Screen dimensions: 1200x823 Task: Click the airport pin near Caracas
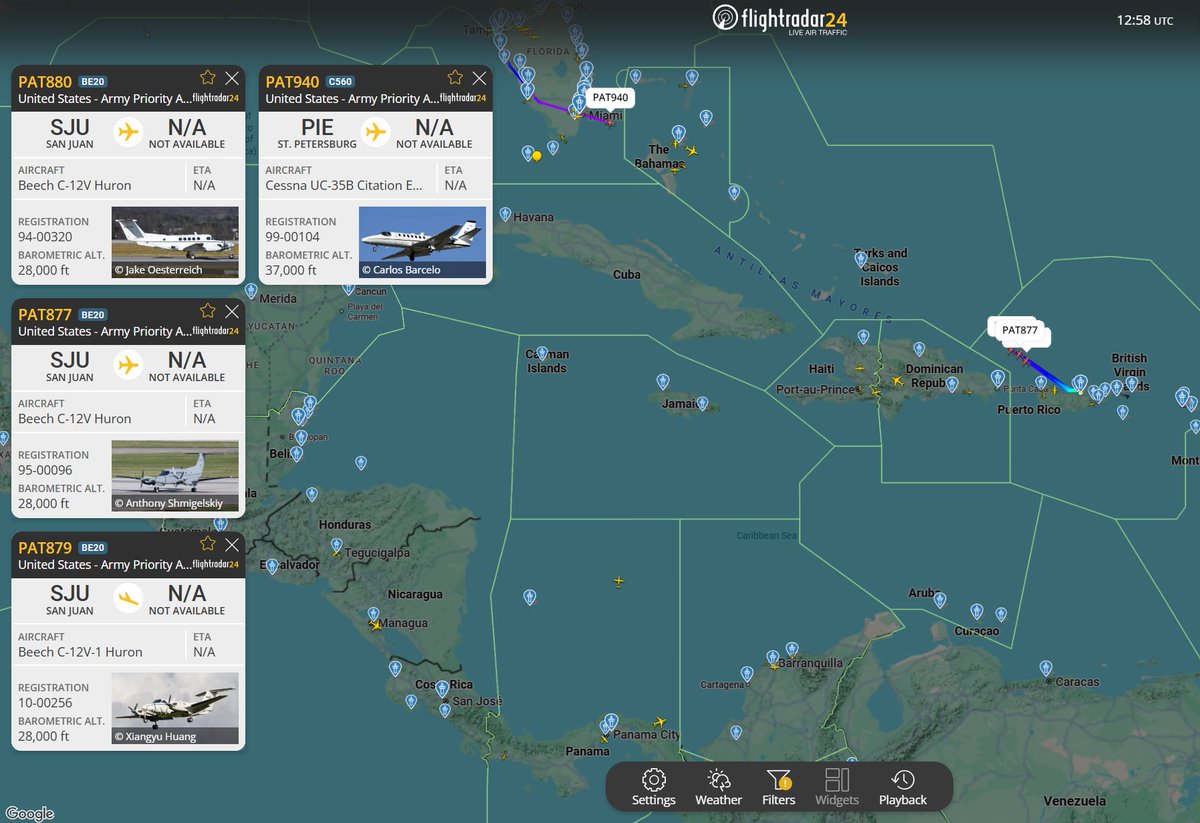point(1046,667)
